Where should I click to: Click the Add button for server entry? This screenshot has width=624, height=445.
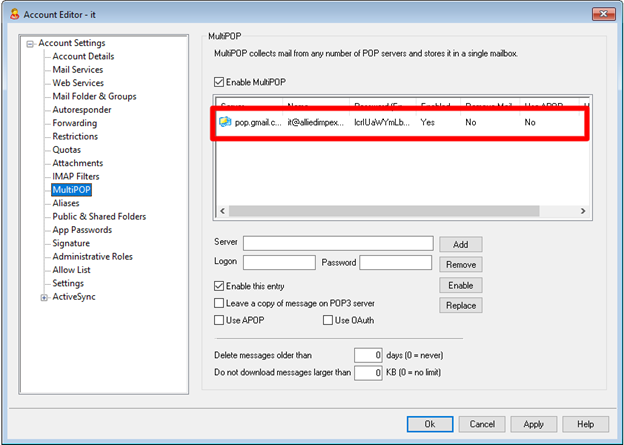pos(460,244)
